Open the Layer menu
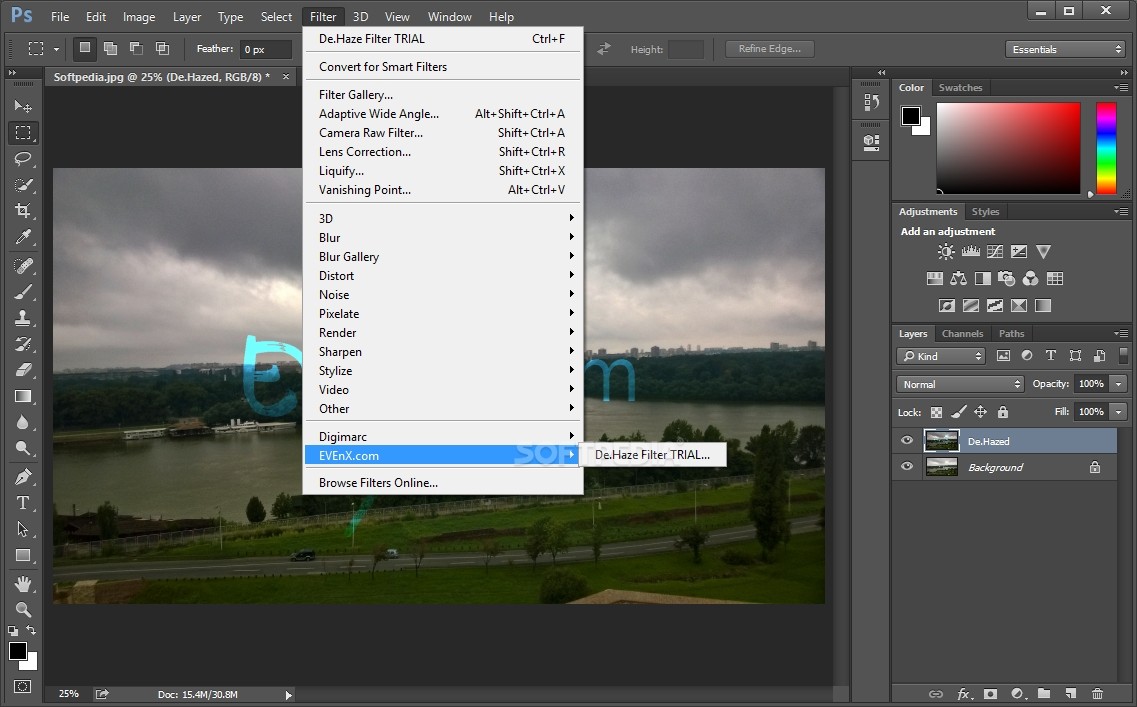1137x707 pixels. (186, 17)
